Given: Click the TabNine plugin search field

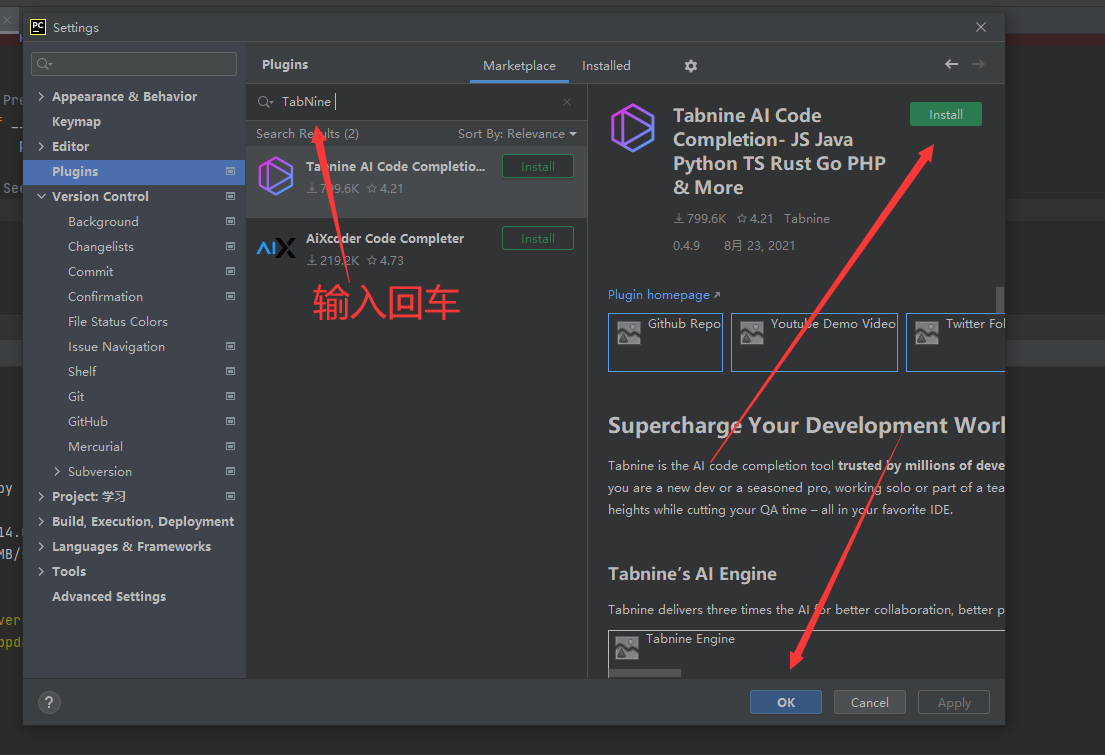Looking at the screenshot, I should tap(416, 102).
